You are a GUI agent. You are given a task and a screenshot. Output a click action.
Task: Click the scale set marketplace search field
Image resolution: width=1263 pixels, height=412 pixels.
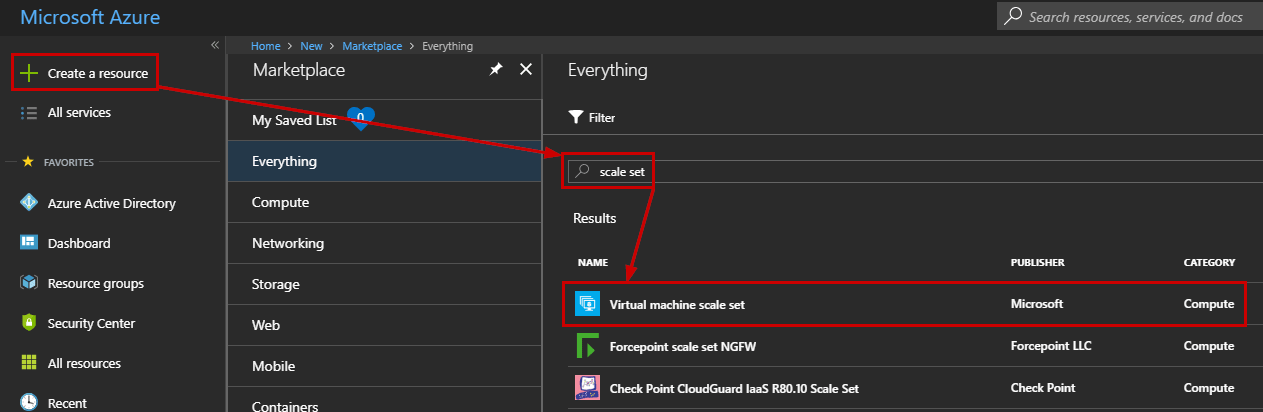click(915, 171)
